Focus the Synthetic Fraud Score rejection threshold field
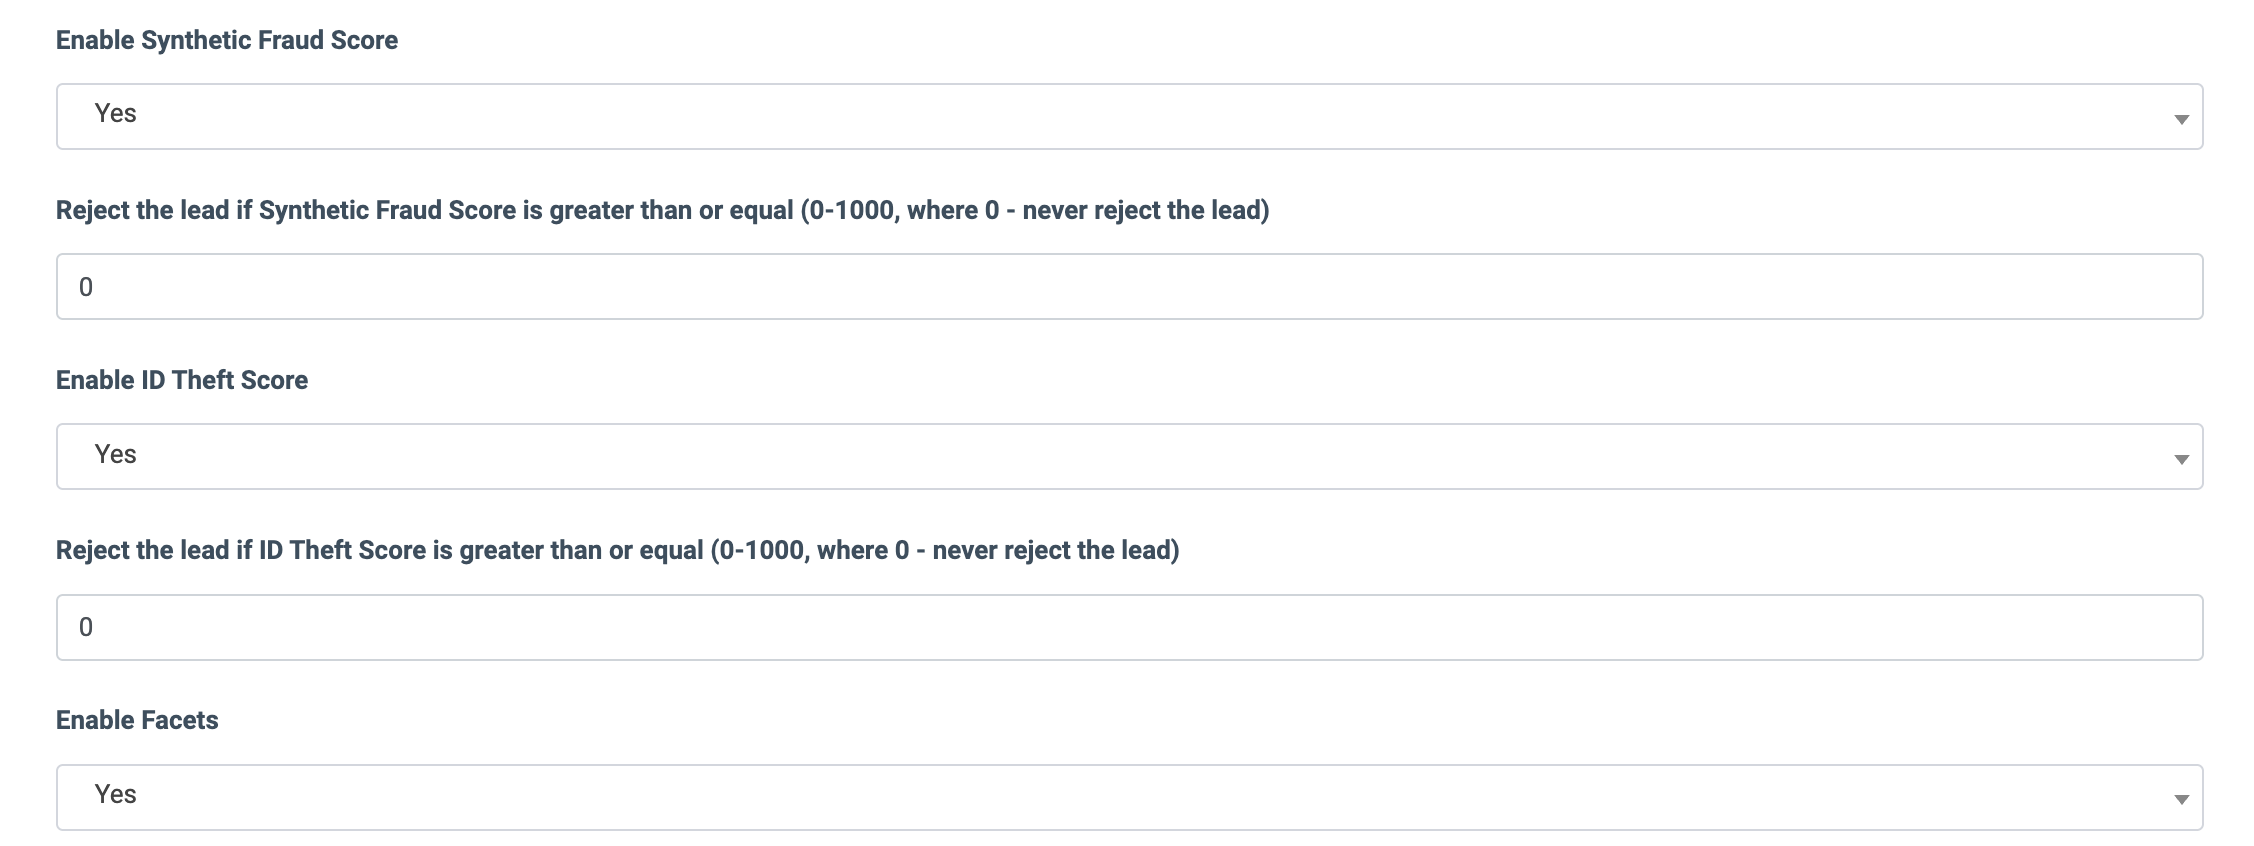2254x846 pixels. coord(1128,287)
